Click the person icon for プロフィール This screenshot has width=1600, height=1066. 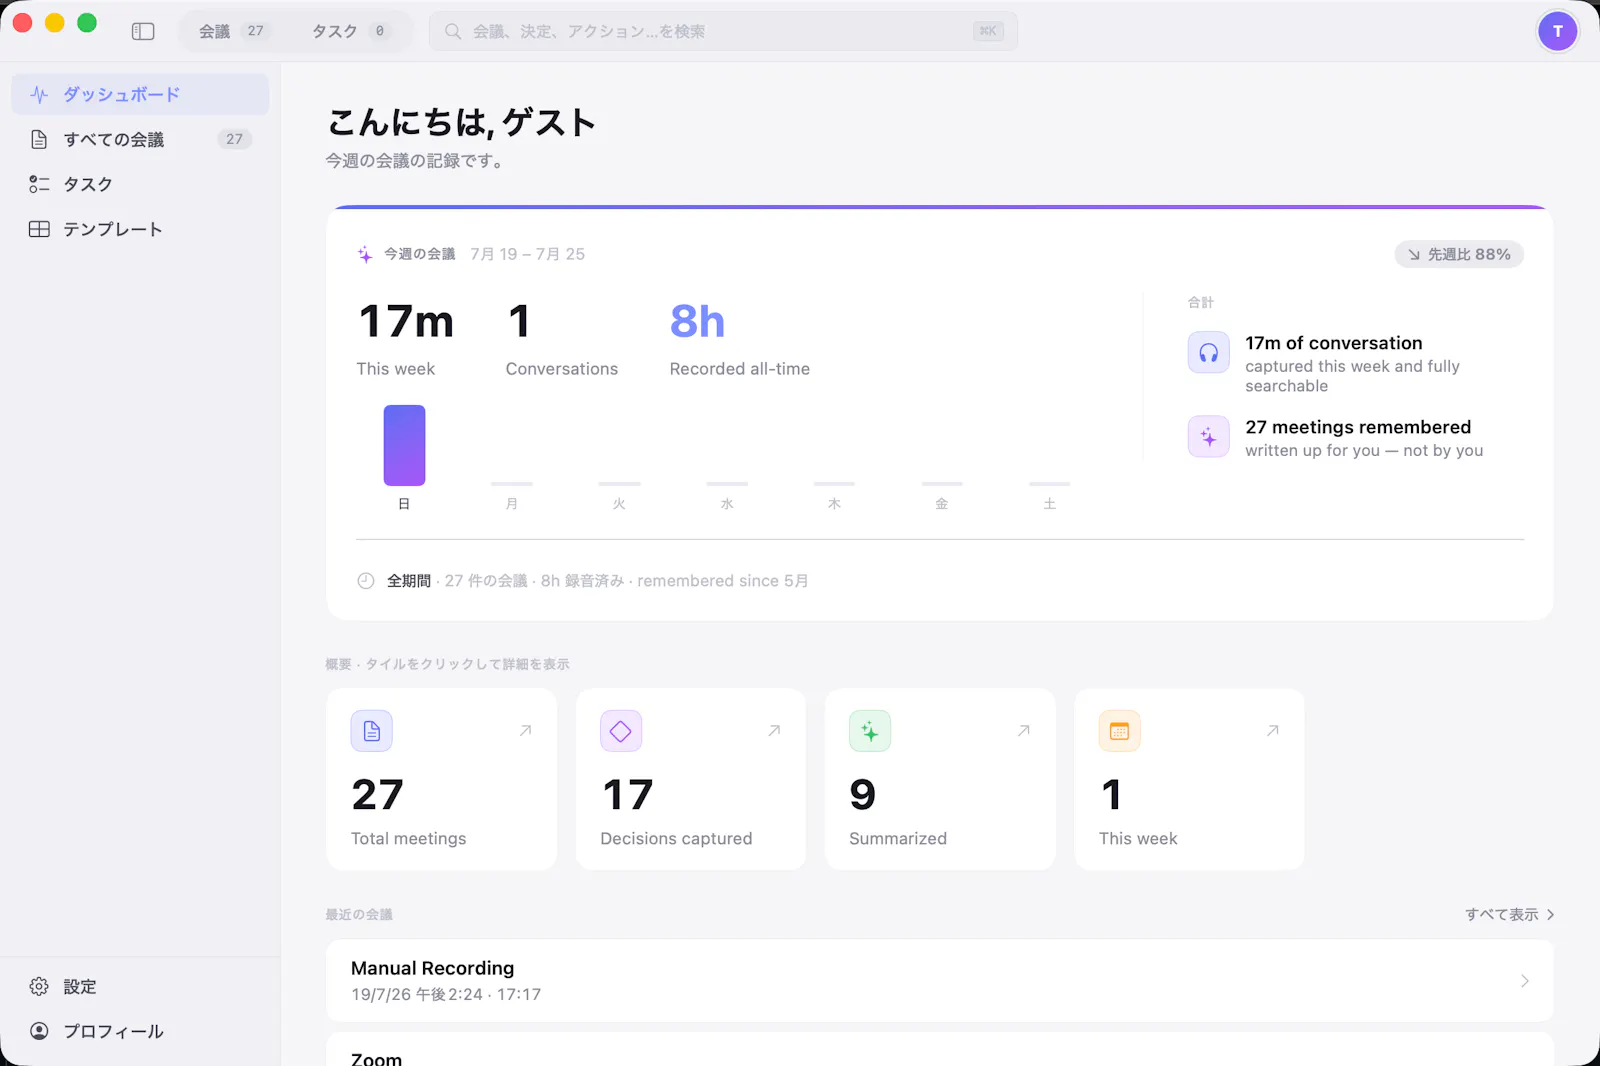(x=39, y=1031)
